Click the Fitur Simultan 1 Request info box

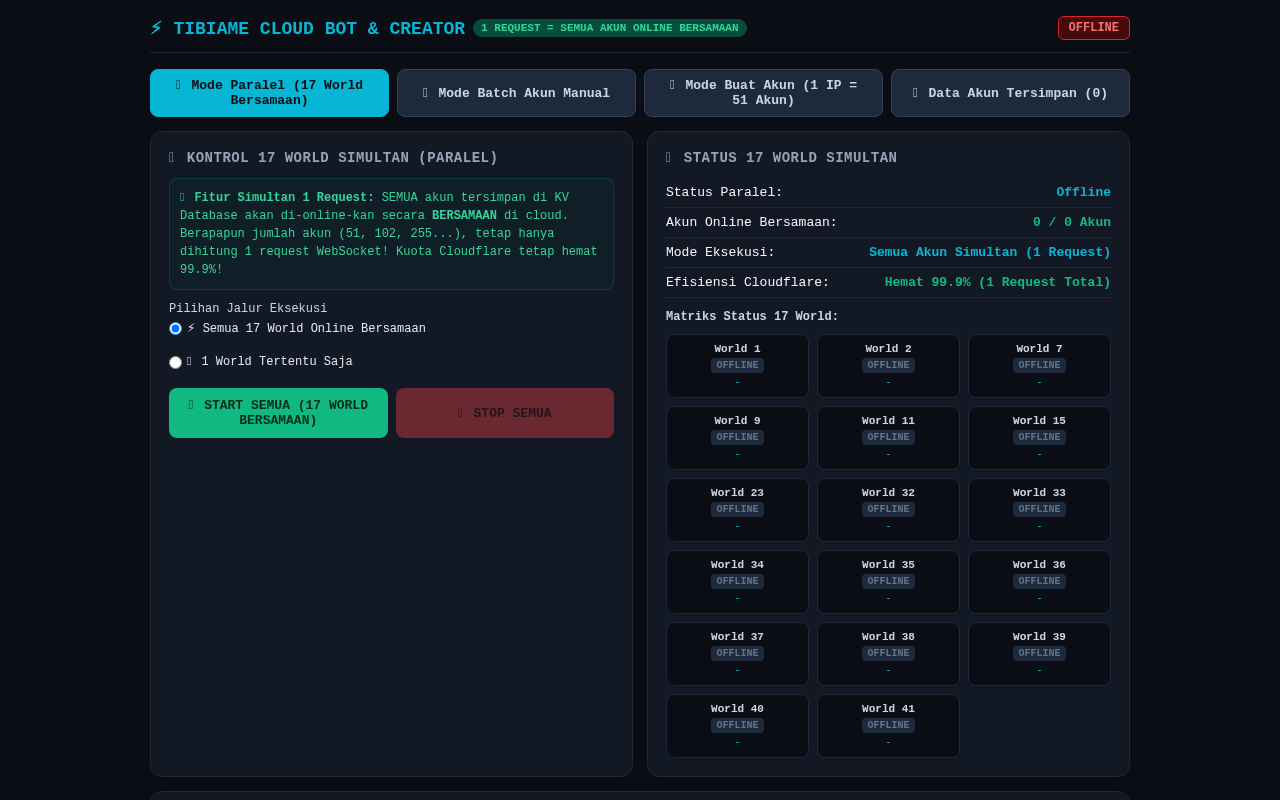pos(391,234)
